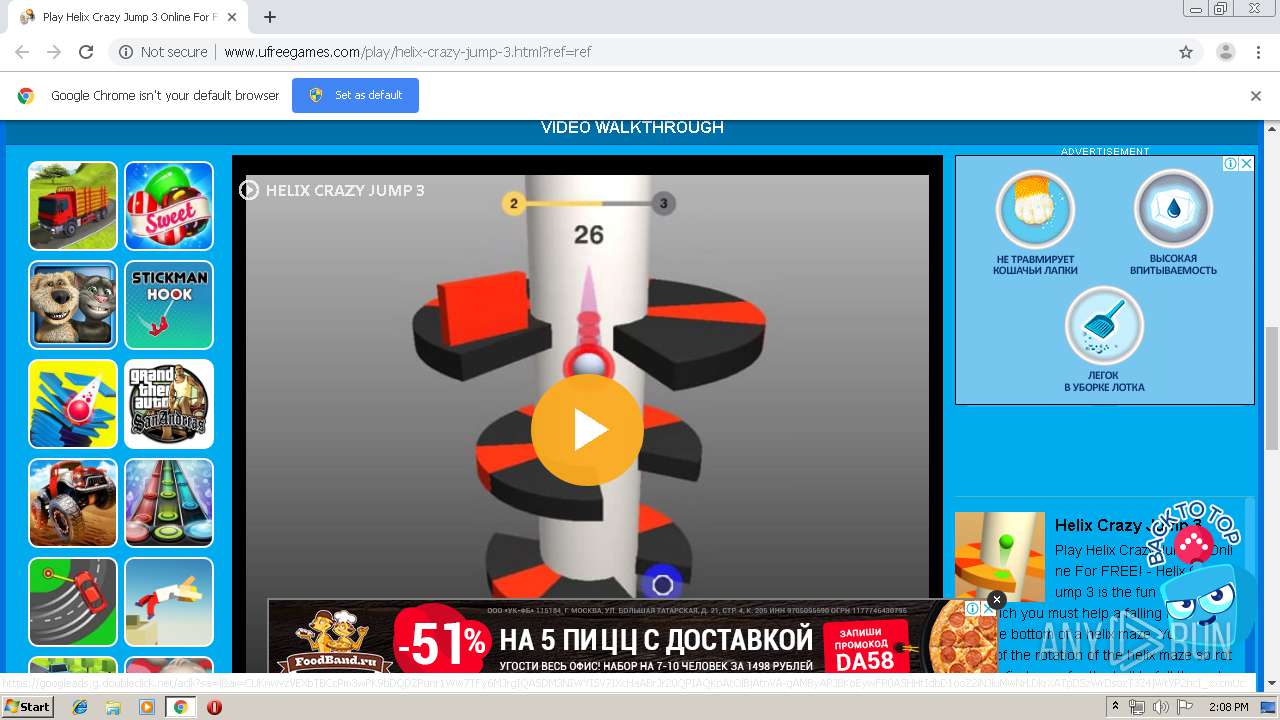Open the Grand Theft Auto San Andreas game
Screen dimensions: 1280x720
point(169,404)
